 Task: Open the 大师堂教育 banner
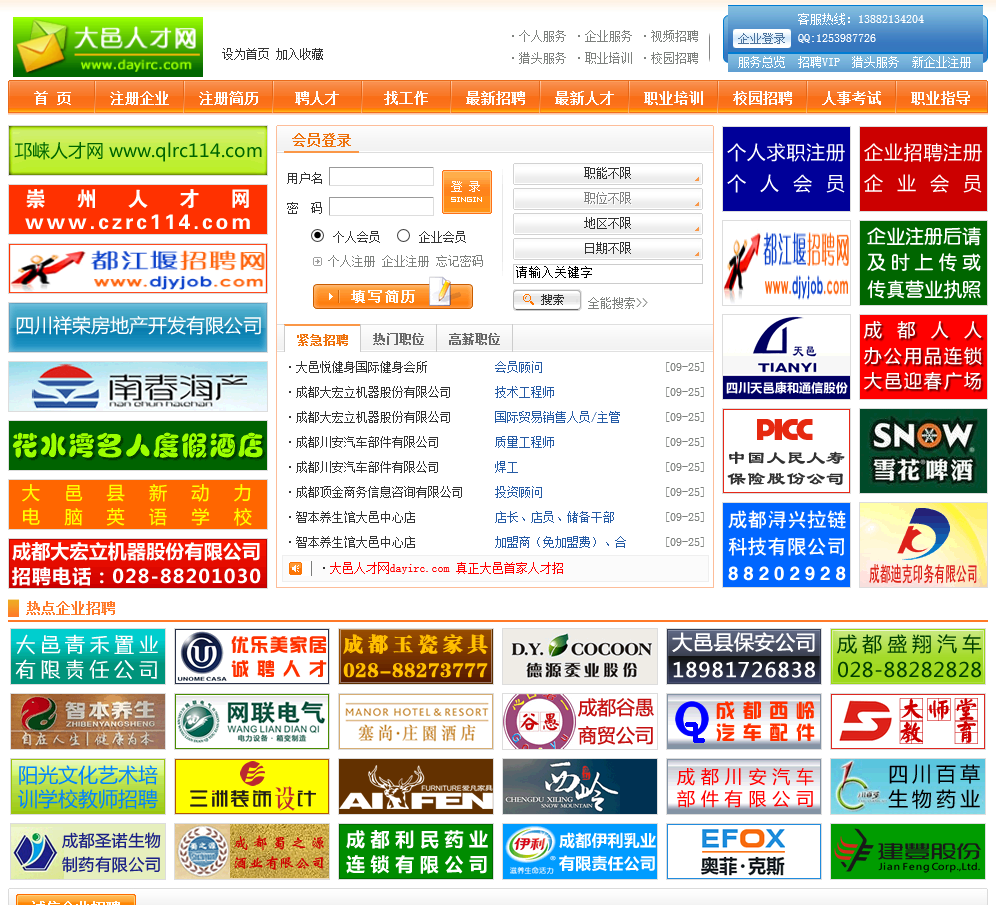click(x=908, y=721)
